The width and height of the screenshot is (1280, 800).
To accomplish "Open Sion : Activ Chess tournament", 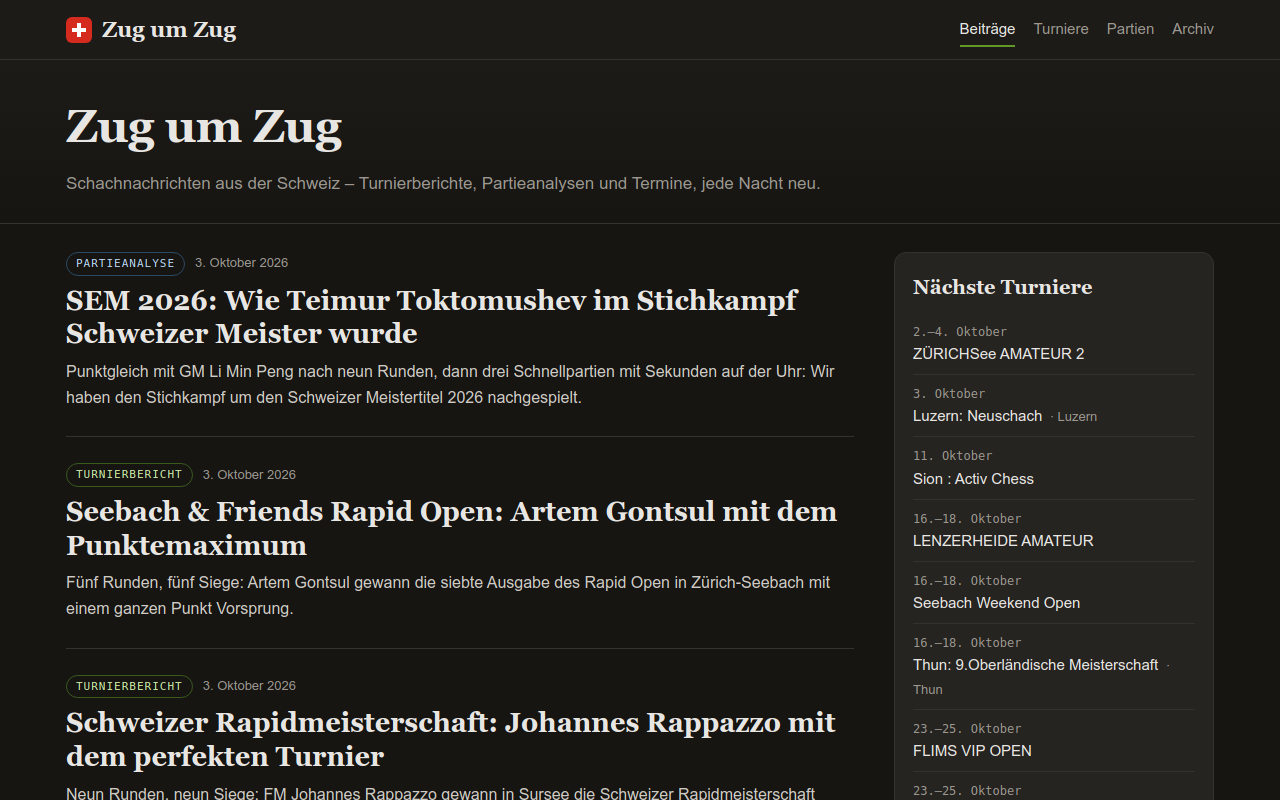I will (x=973, y=479).
